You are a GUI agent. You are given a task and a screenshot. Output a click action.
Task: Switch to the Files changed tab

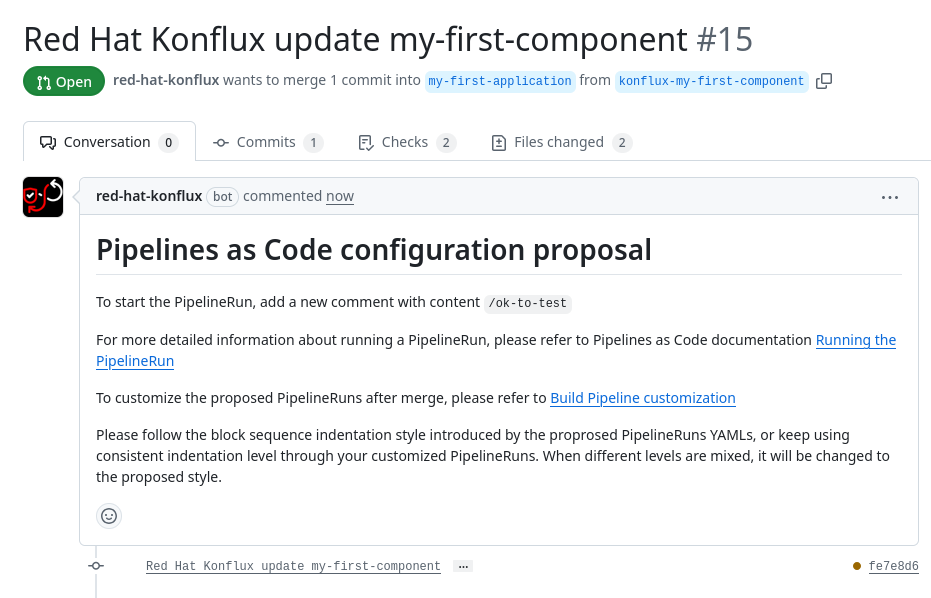560,142
